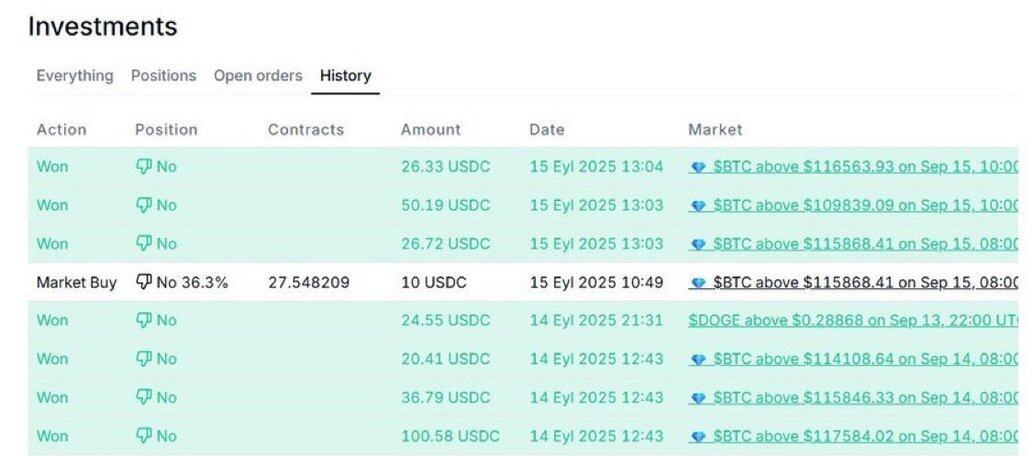1032x456 pixels.
Task: Switch to the Positions tab
Action: (163, 76)
